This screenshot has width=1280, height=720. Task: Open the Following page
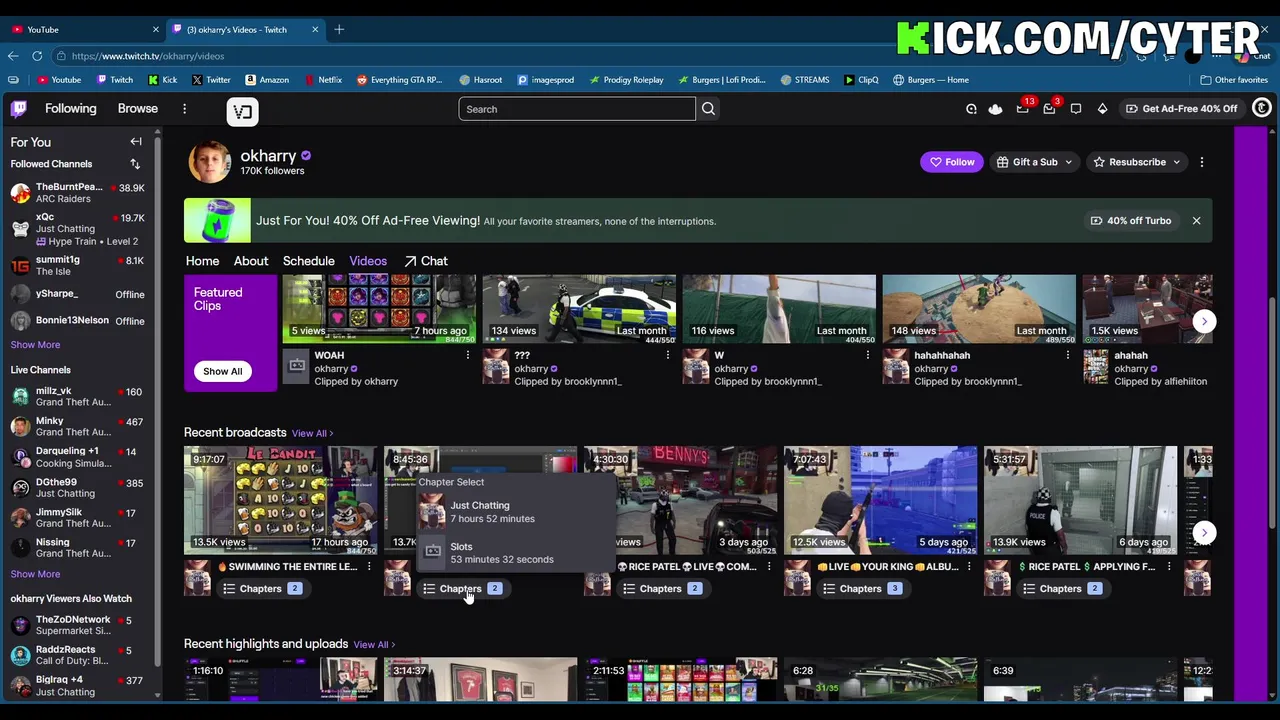point(70,109)
